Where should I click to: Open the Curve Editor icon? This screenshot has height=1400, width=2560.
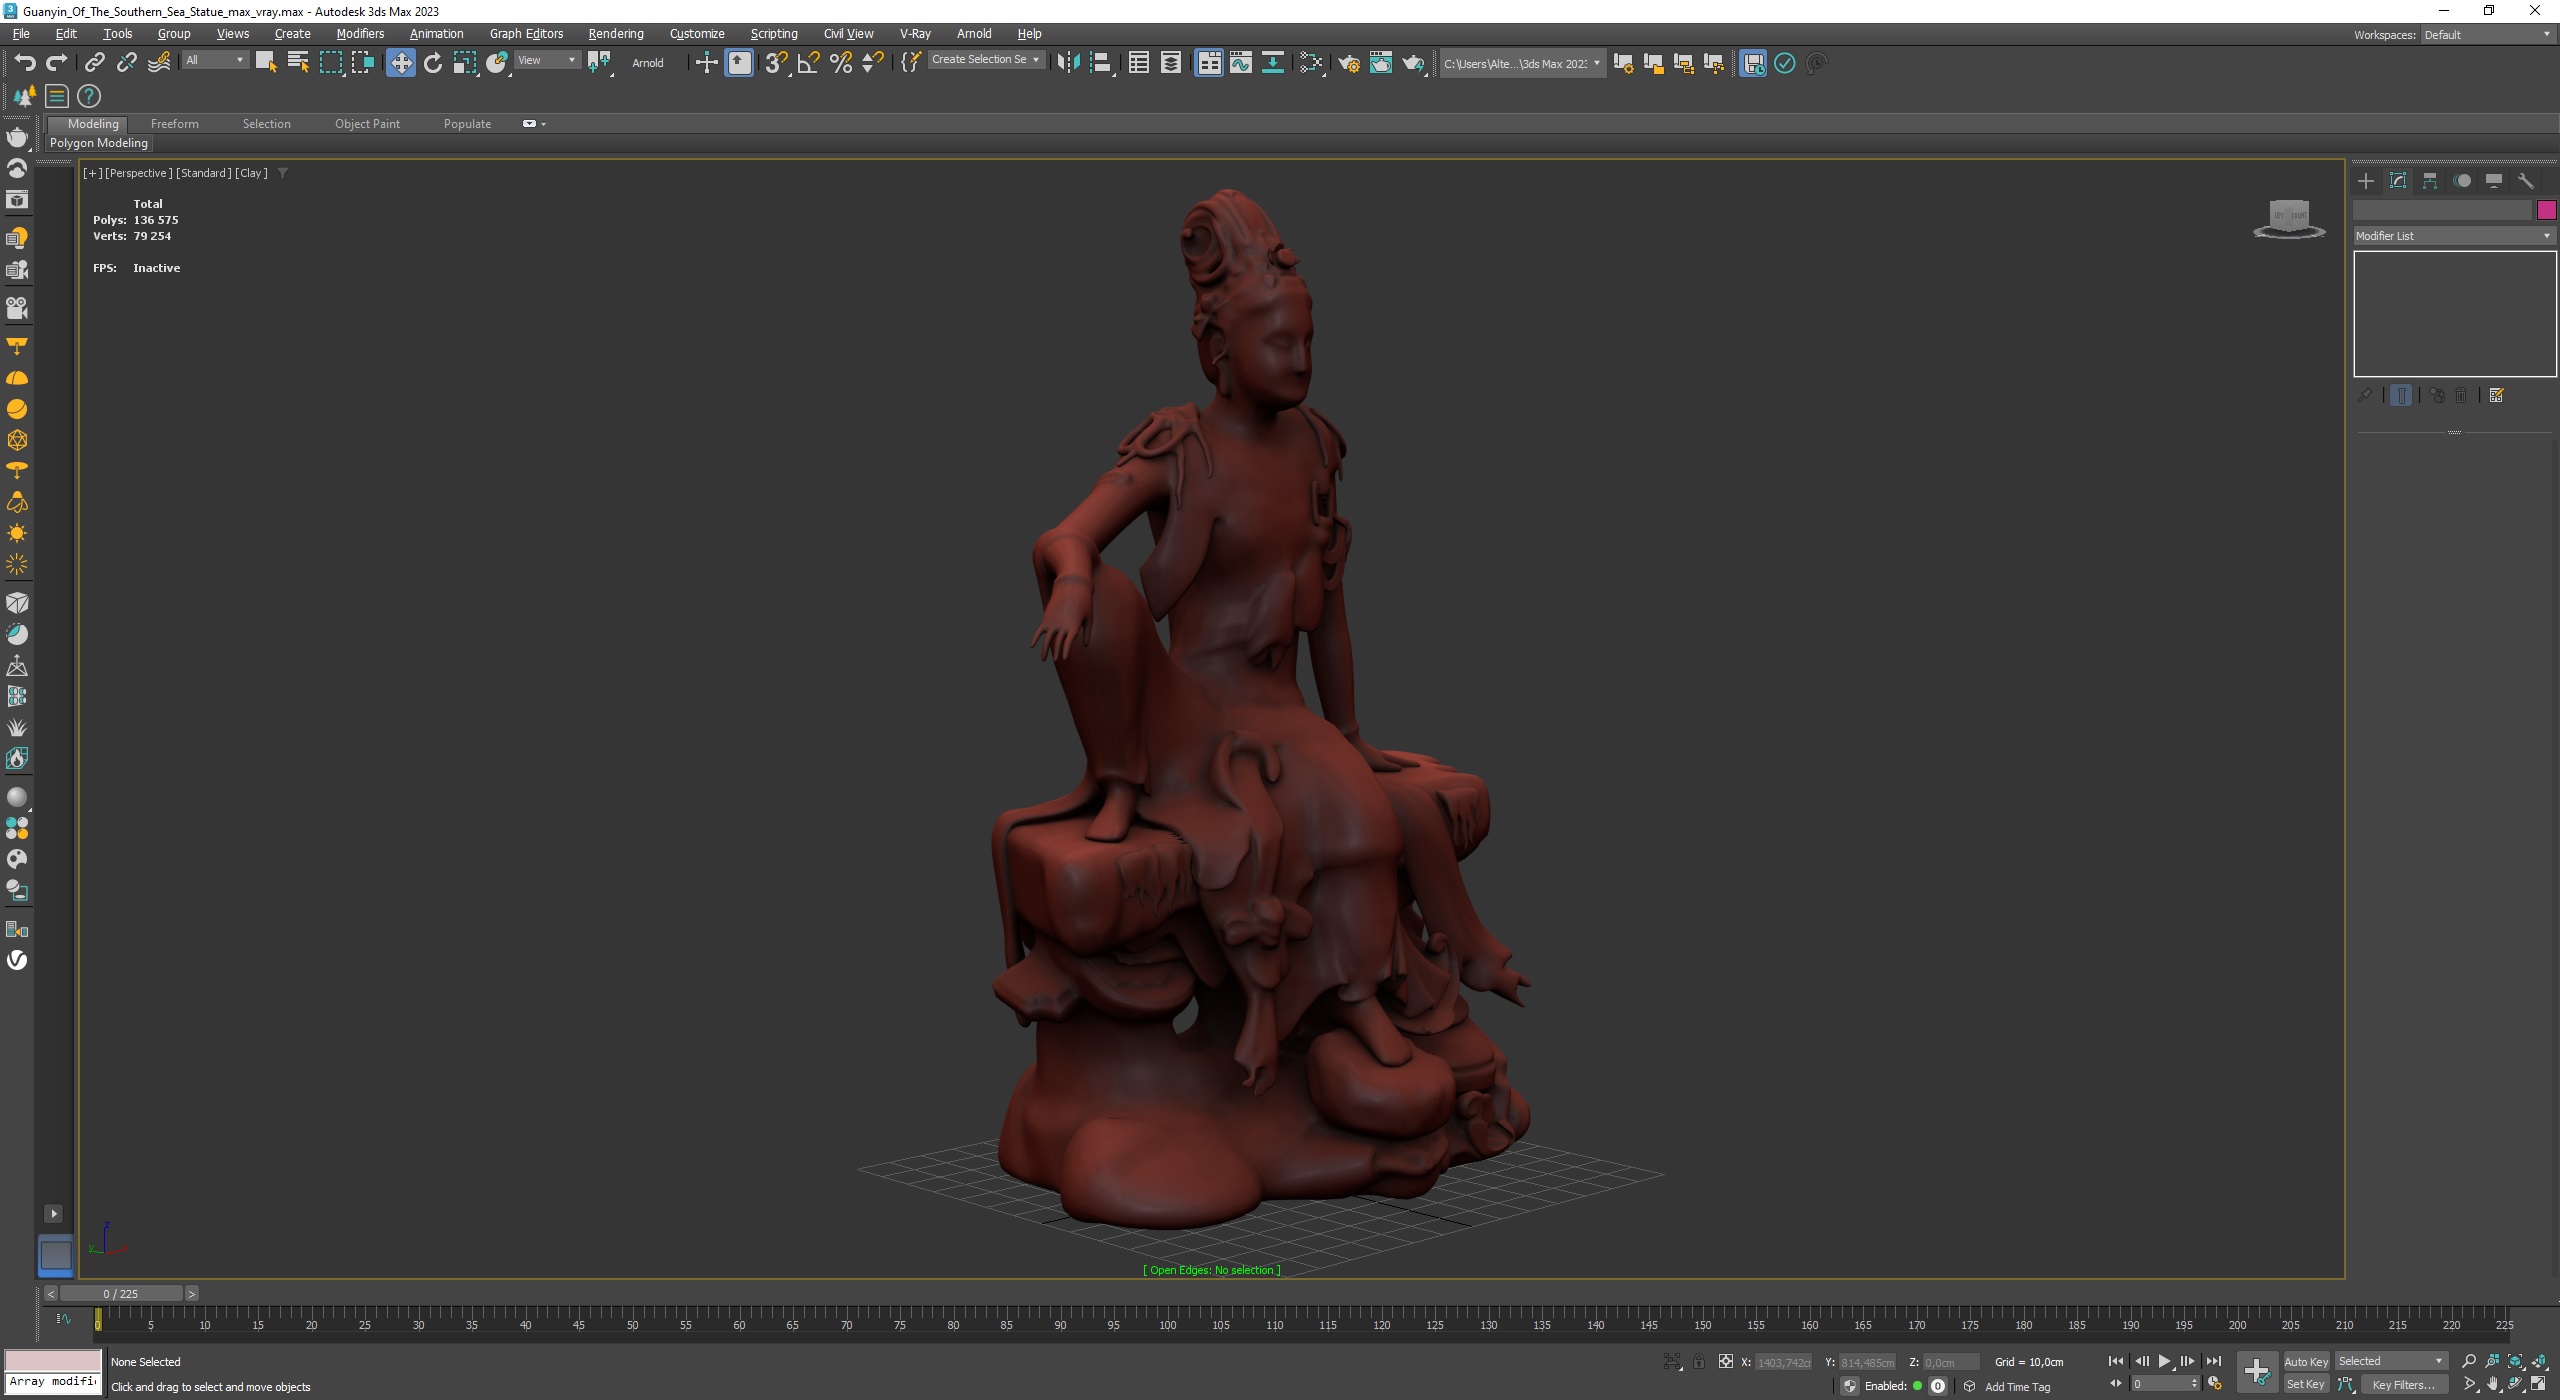(1240, 63)
